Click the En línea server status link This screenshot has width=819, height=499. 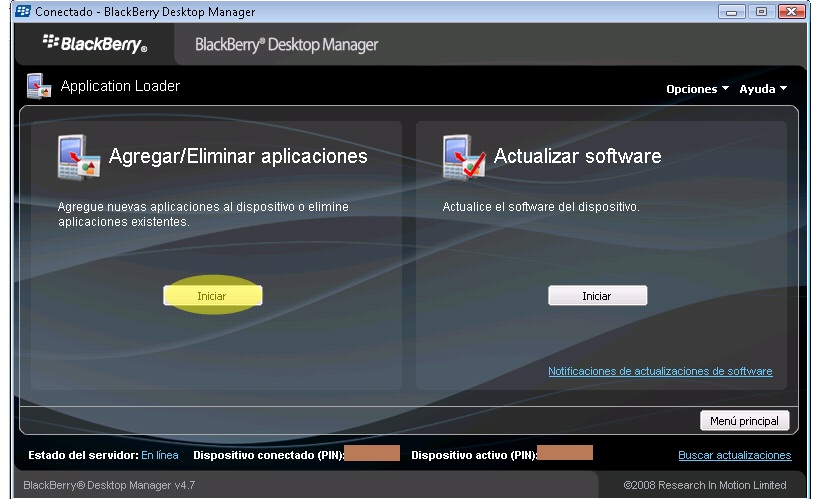tap(160, 455)
